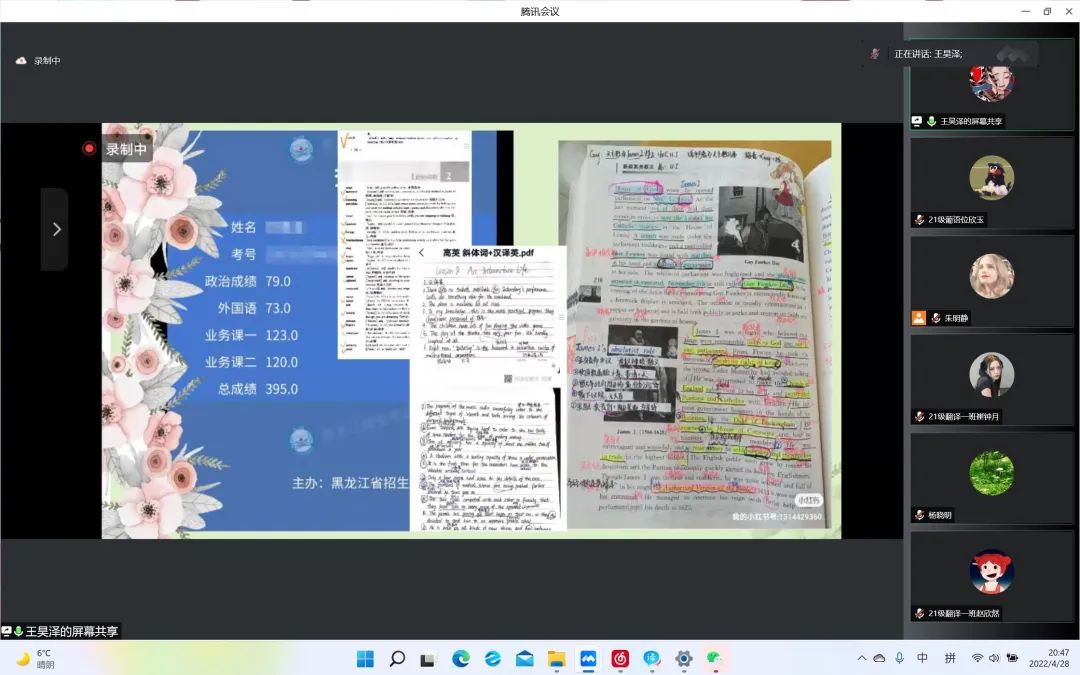Click the orange host icon beside 朱明静

pos(918,318)
